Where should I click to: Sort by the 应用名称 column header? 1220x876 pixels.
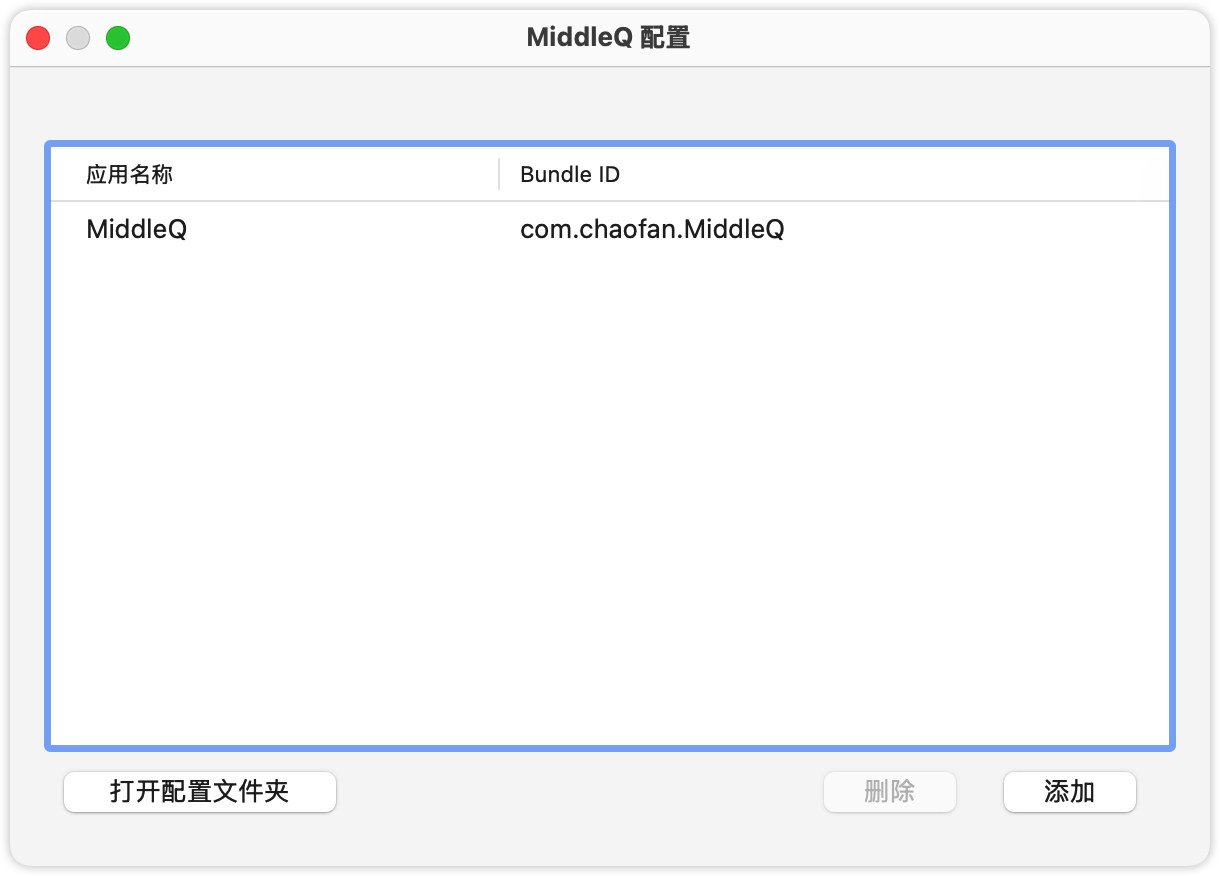click(x=130, y=175)
